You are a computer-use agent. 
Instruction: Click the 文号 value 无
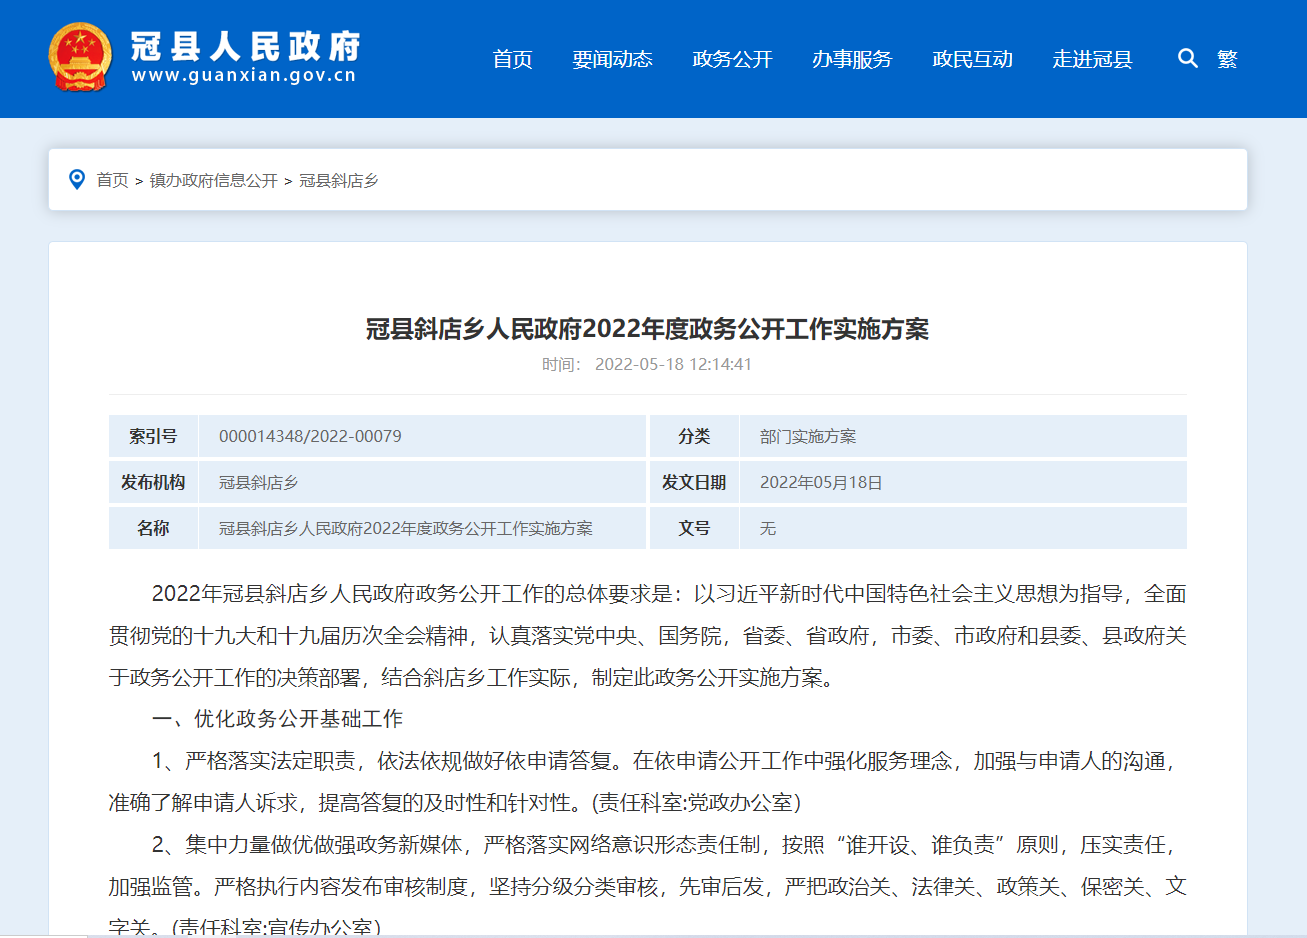(x=768, y=528)
